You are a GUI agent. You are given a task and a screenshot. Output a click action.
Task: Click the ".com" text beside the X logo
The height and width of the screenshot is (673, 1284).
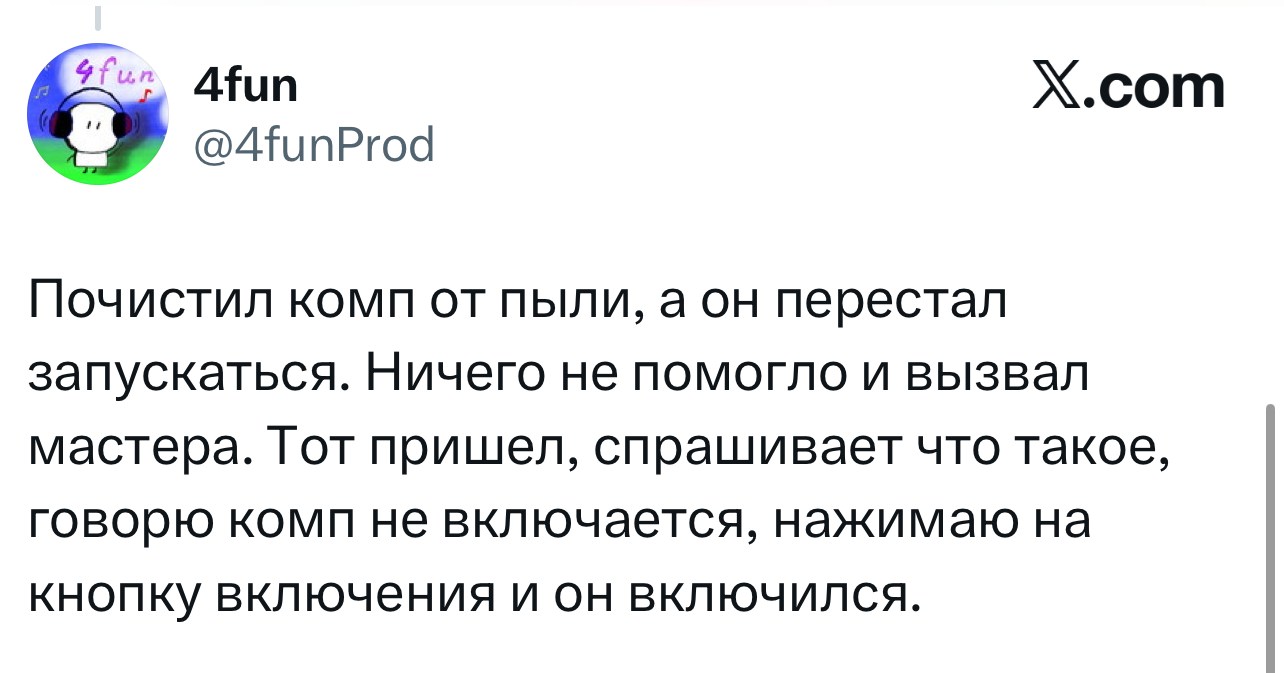point(1159,88)
